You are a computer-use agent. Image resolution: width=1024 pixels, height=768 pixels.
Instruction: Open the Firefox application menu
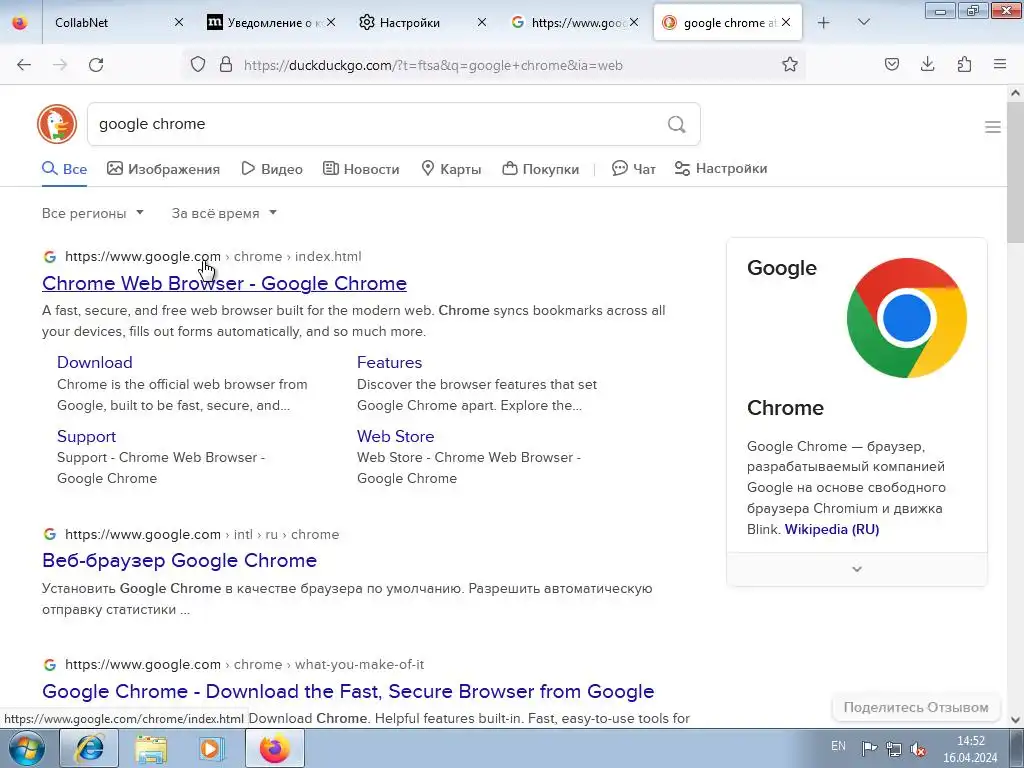pyautogui.click(x=1000, y=64)
